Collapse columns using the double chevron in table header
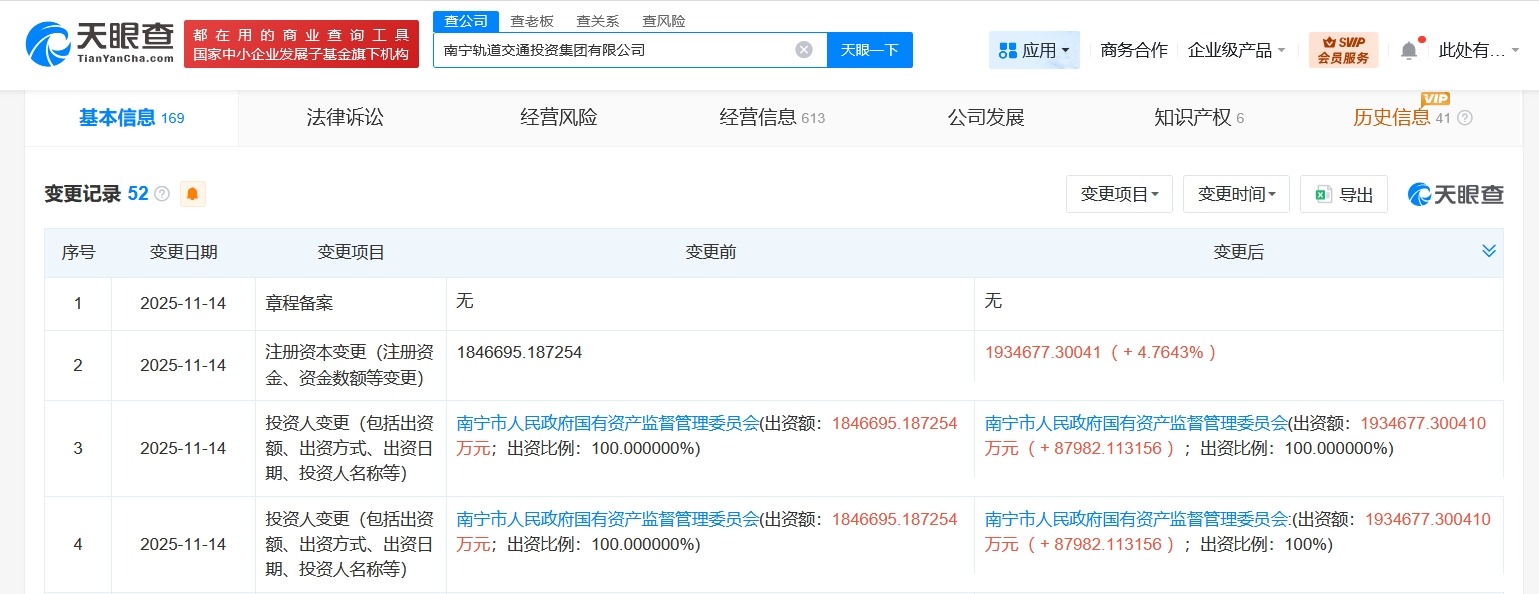Image resolution: width=1539 pixels, height=594 pixels. point(1487,252)
